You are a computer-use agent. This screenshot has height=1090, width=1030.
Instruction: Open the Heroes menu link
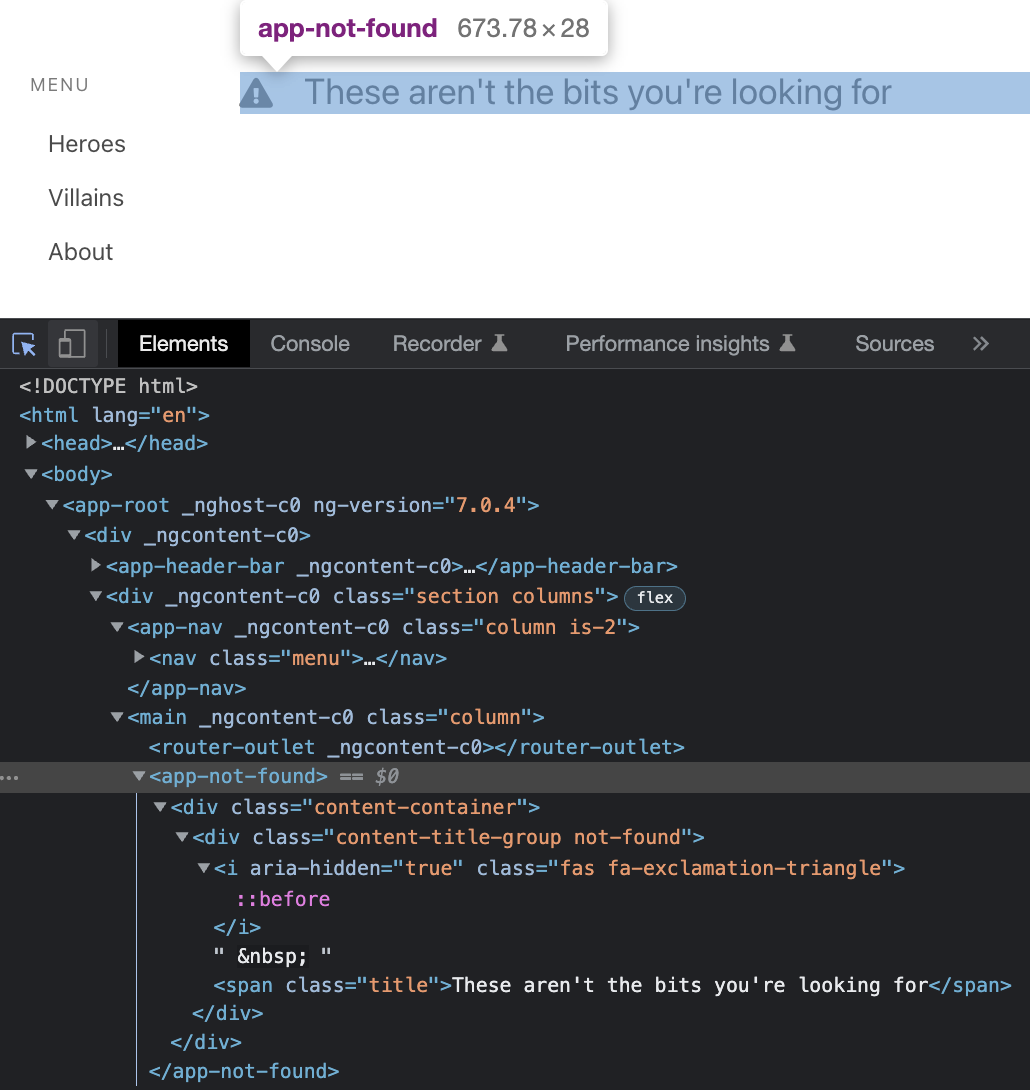tap(87, 144)
